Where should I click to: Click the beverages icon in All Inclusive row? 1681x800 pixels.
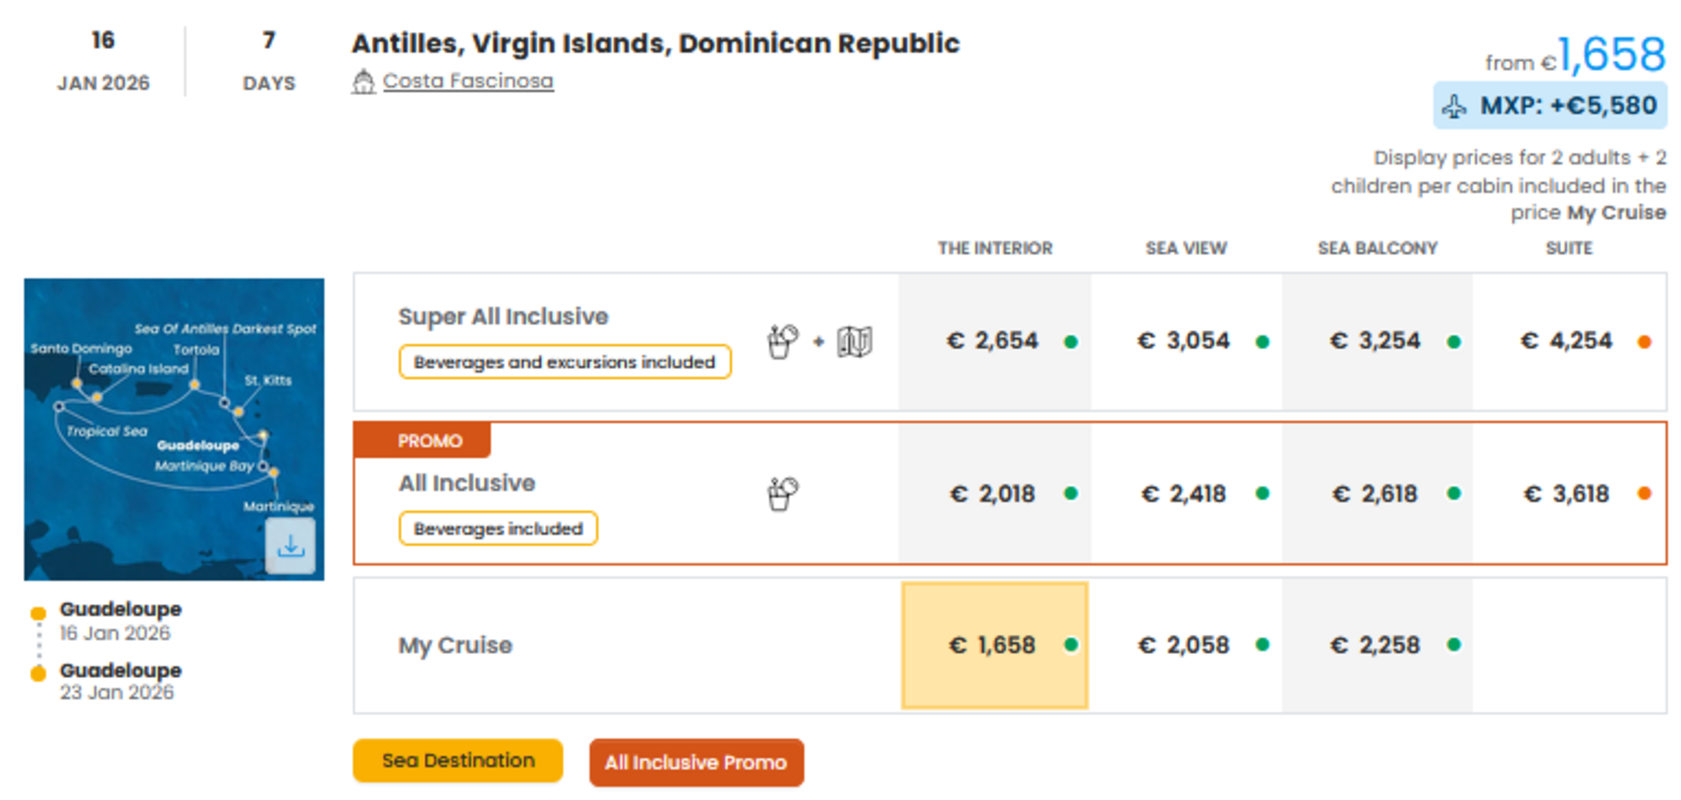(x=782, y=493)
